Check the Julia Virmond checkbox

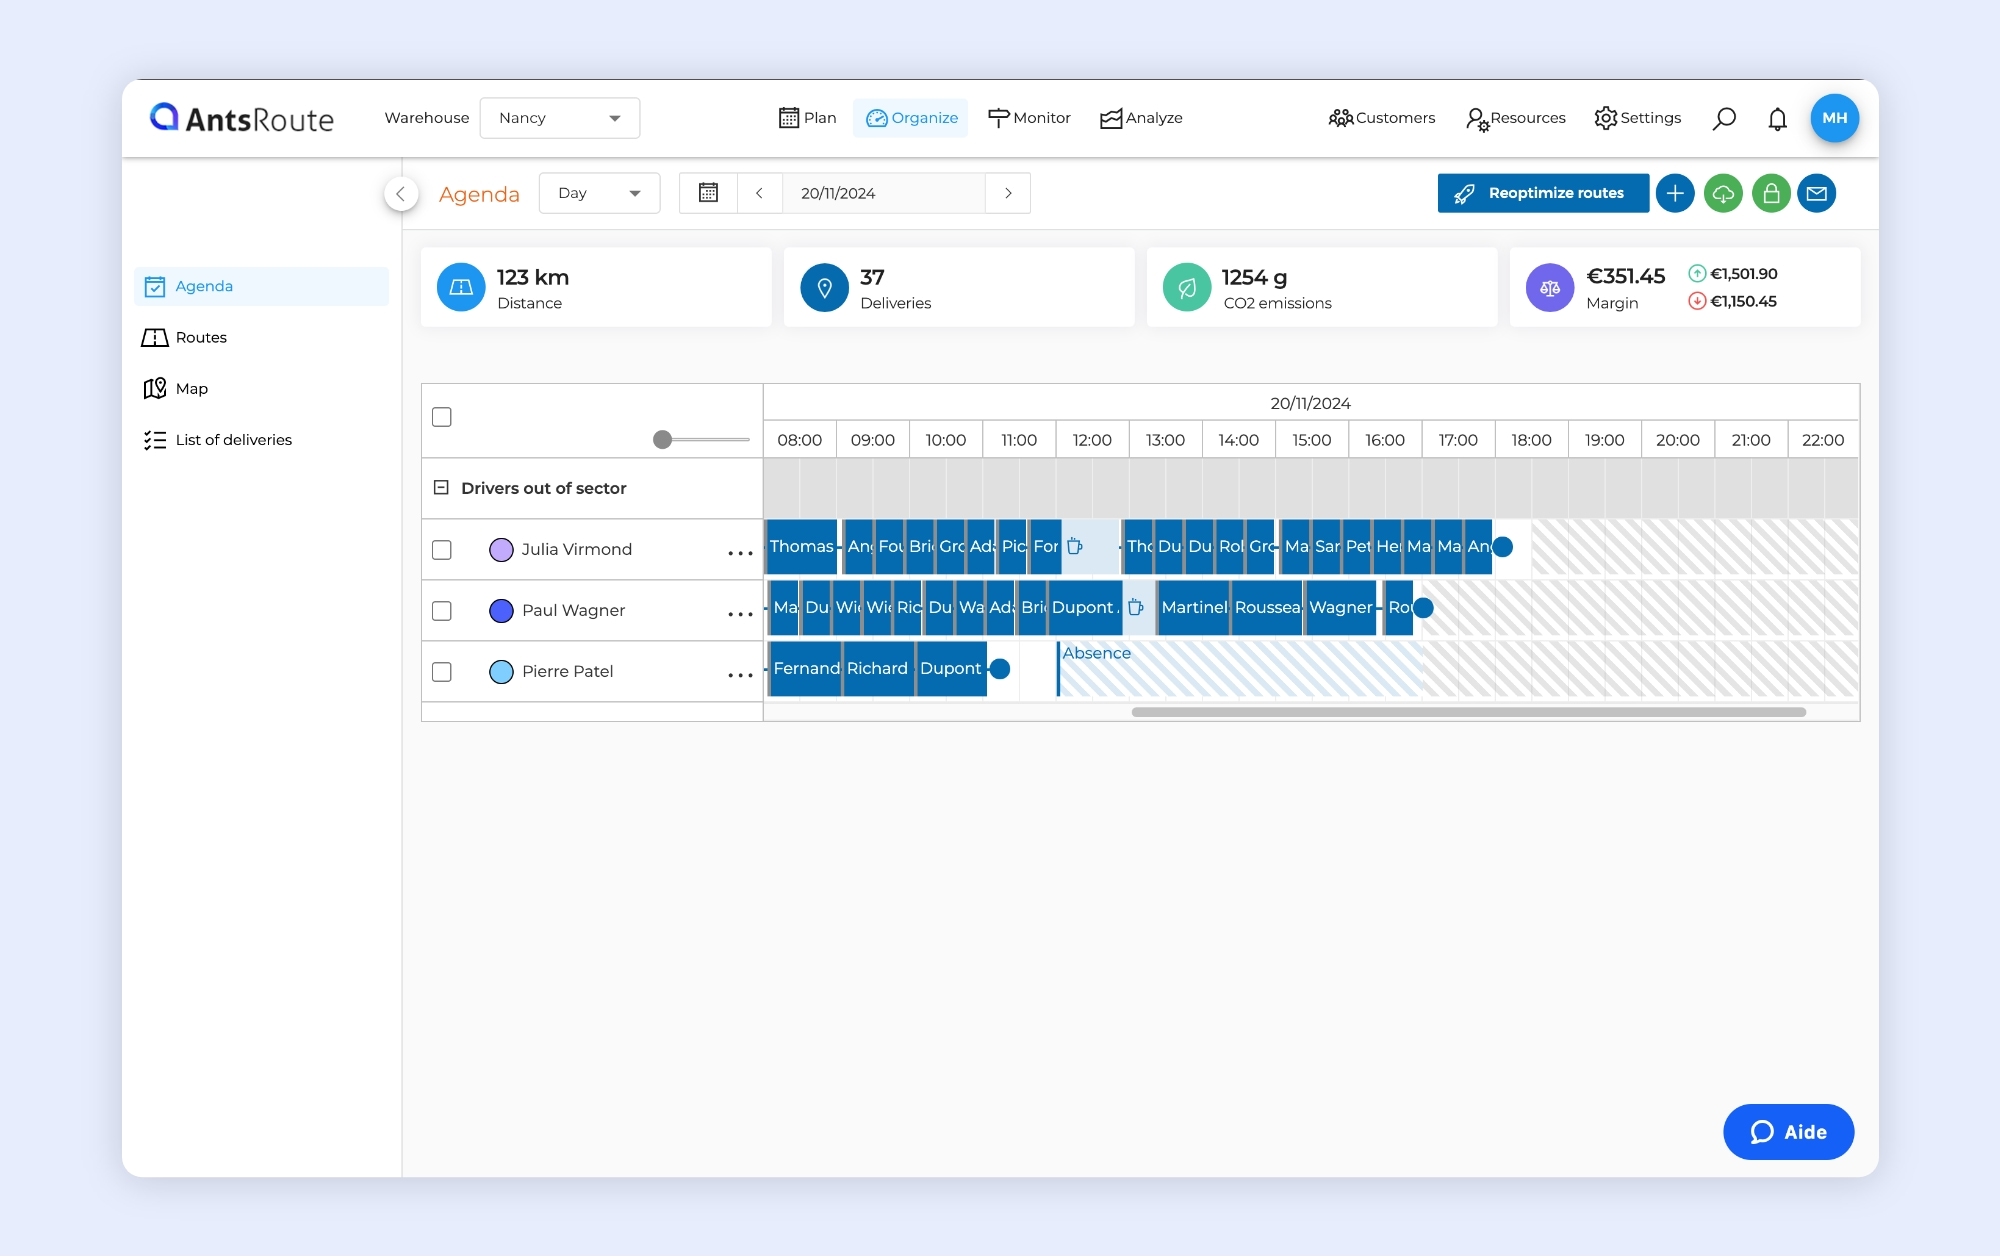click(442, 550)
